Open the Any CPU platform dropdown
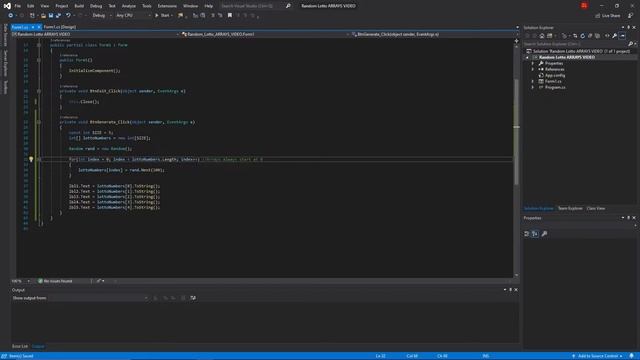This screenshot has width=640, height=360. tap(133, 16)
